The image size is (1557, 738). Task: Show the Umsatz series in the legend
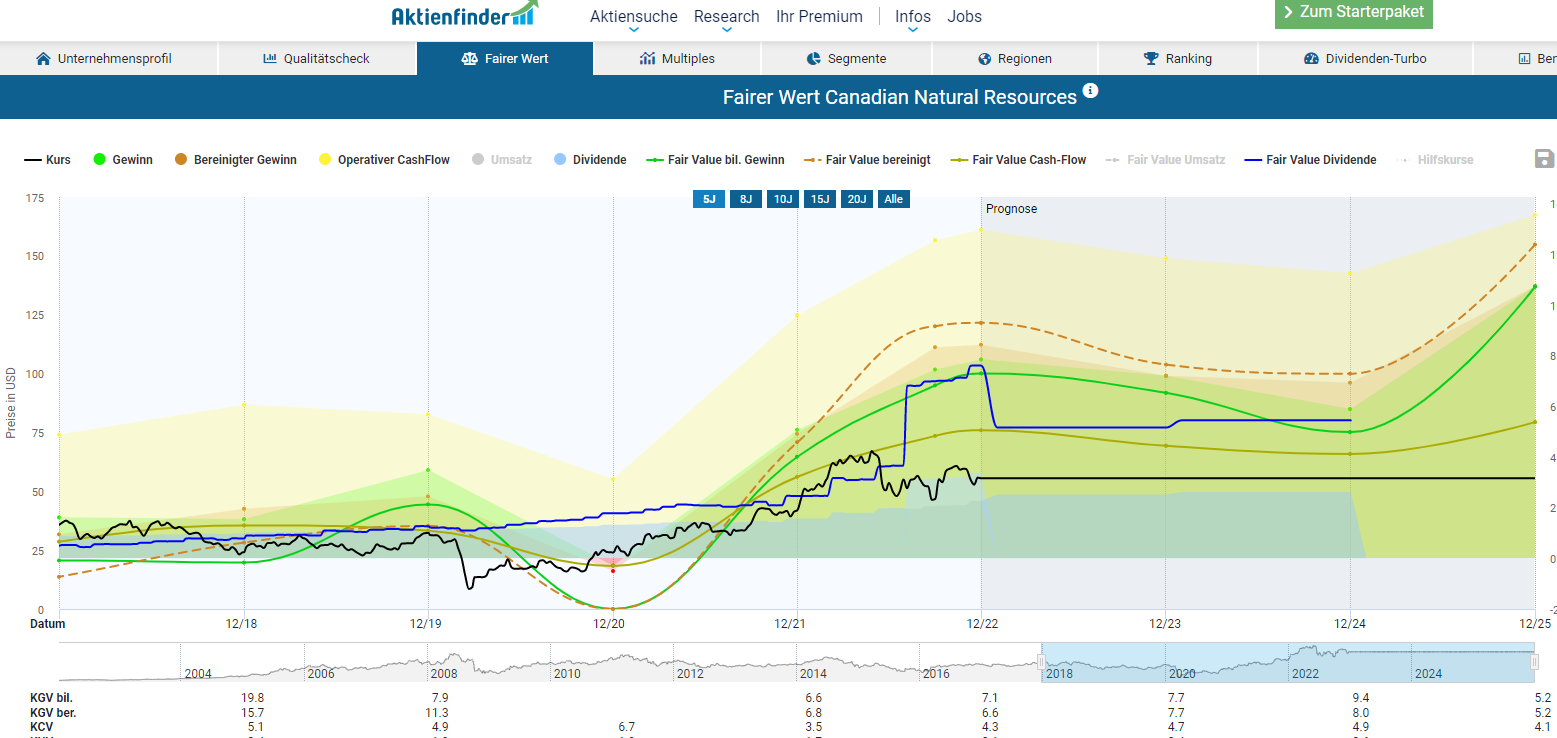502,160
